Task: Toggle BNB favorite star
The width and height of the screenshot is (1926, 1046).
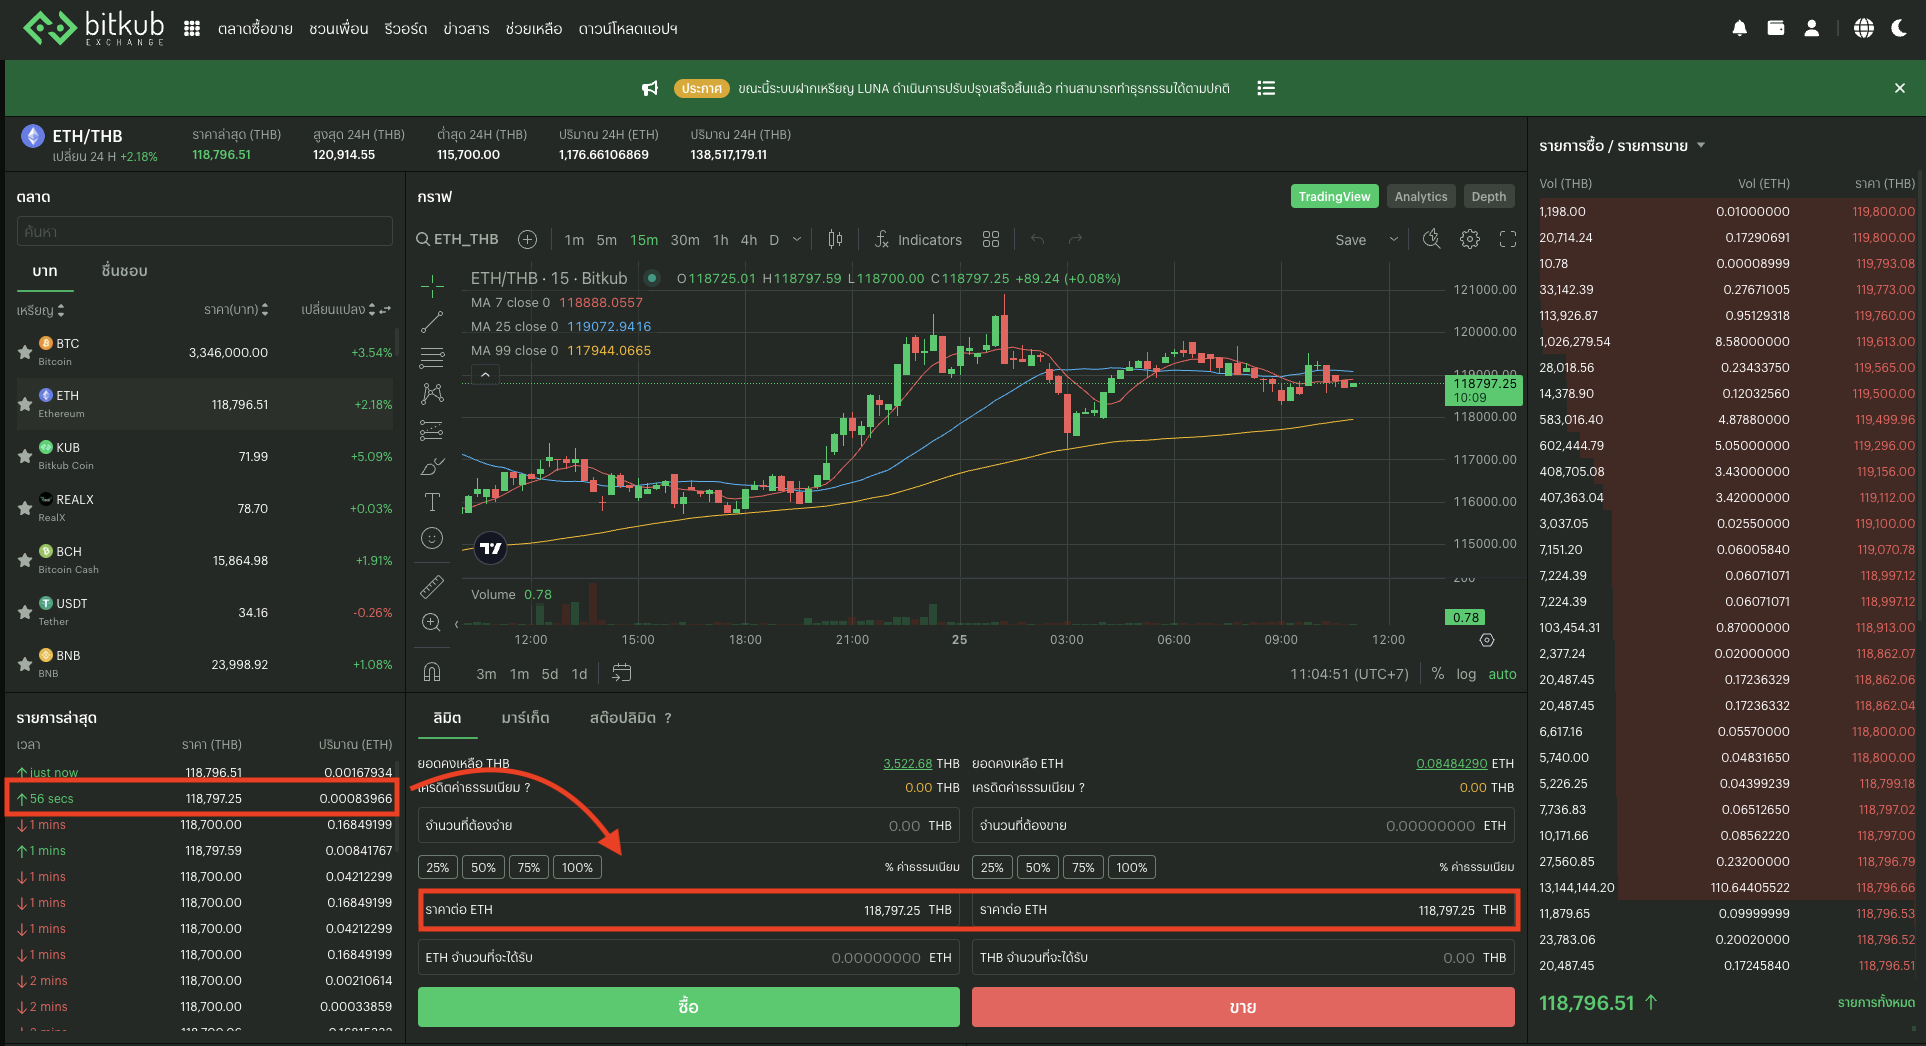Action: tap(25, 664)
